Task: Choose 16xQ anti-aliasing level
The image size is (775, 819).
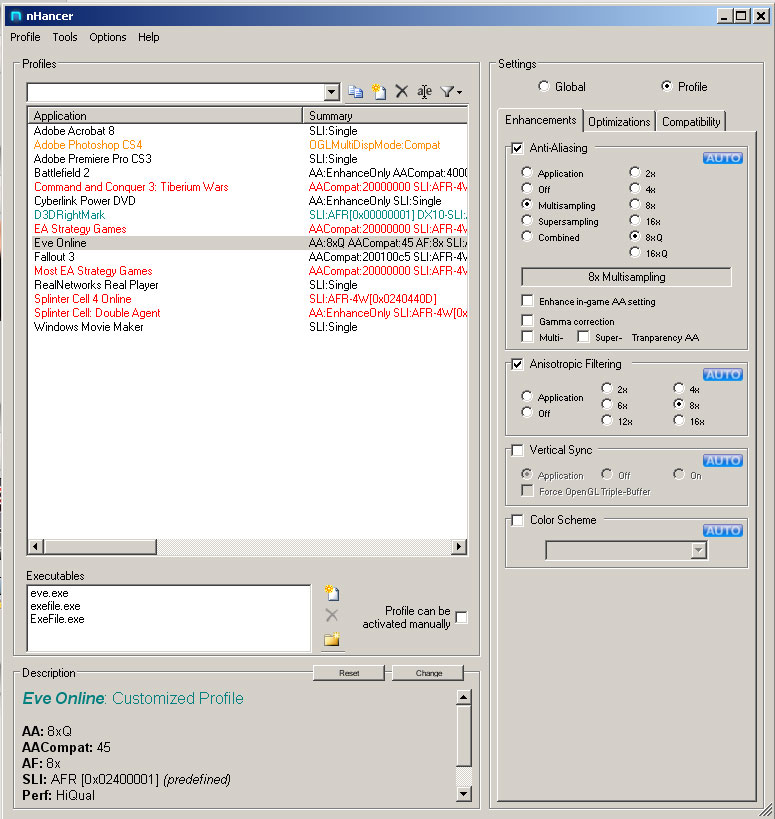Action: point(635,253)
